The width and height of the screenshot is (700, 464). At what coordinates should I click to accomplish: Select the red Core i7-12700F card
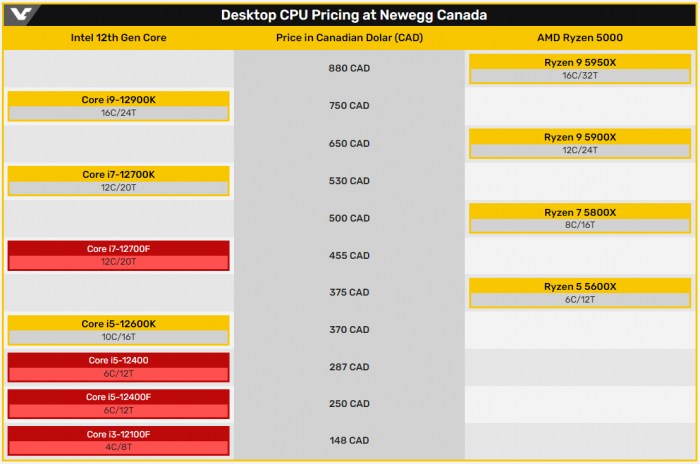[119, 255]
